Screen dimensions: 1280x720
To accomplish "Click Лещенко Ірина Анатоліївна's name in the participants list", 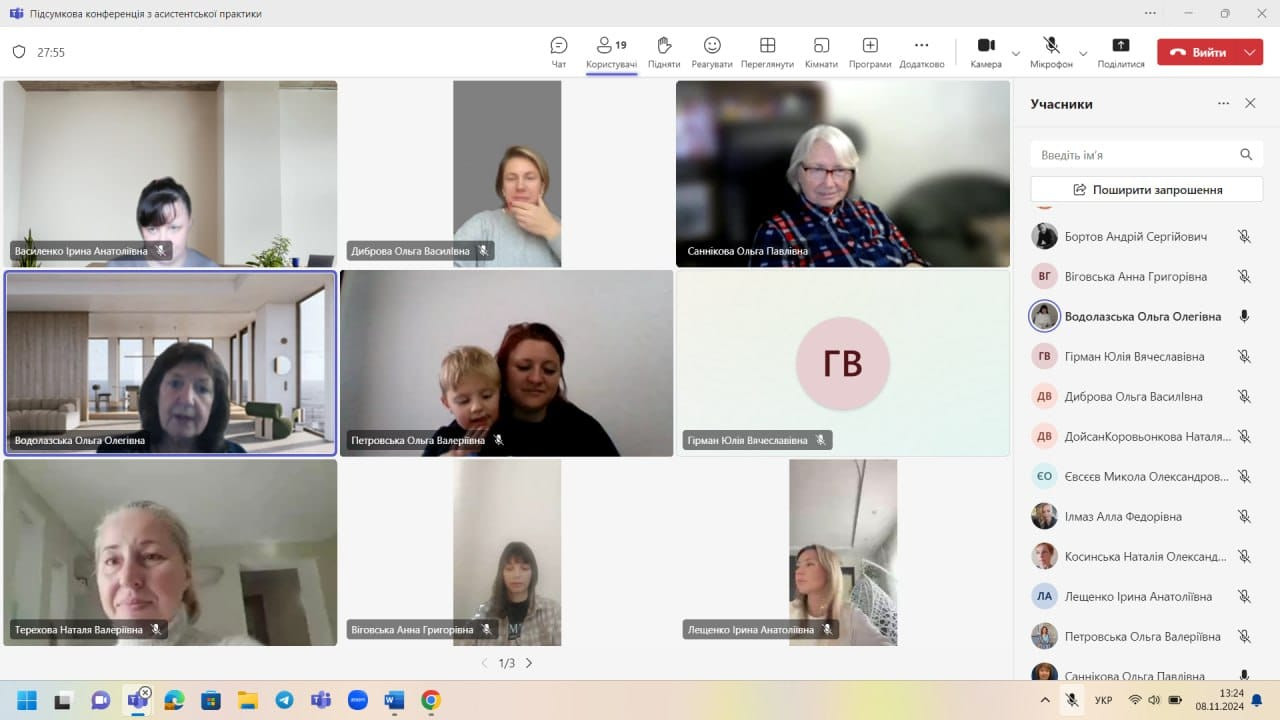I will (1138, 597).
